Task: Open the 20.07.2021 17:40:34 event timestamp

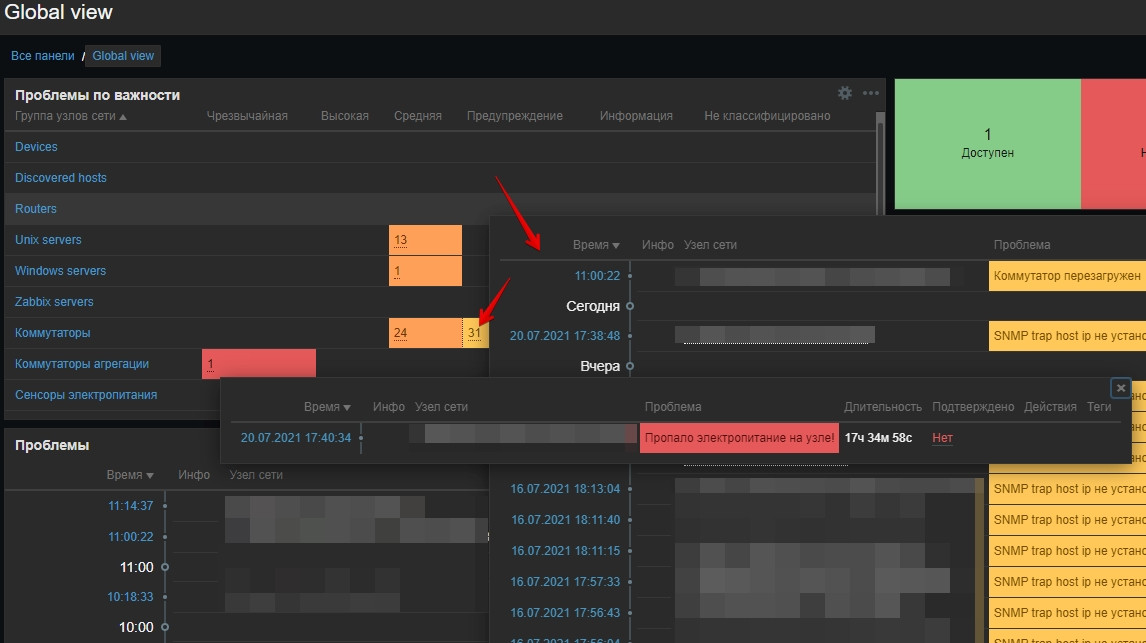Action: (296, 438)
